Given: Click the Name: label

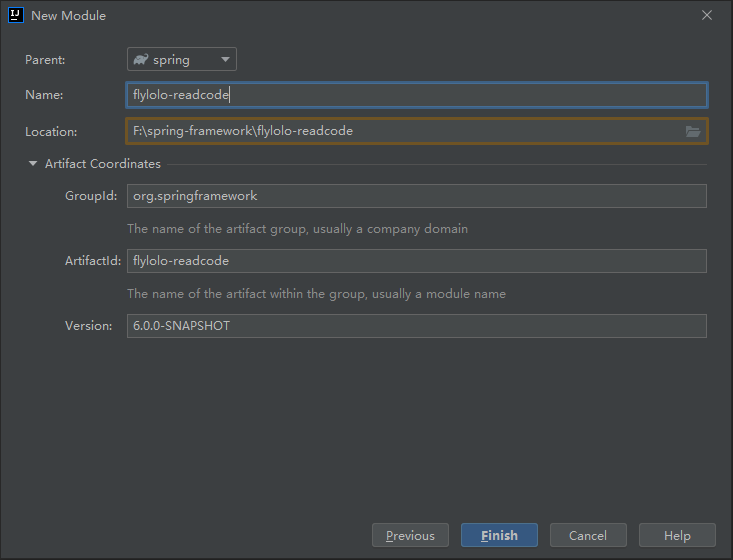Looking at the screenshot, I should pyautogui.click(x=44, y=95).
